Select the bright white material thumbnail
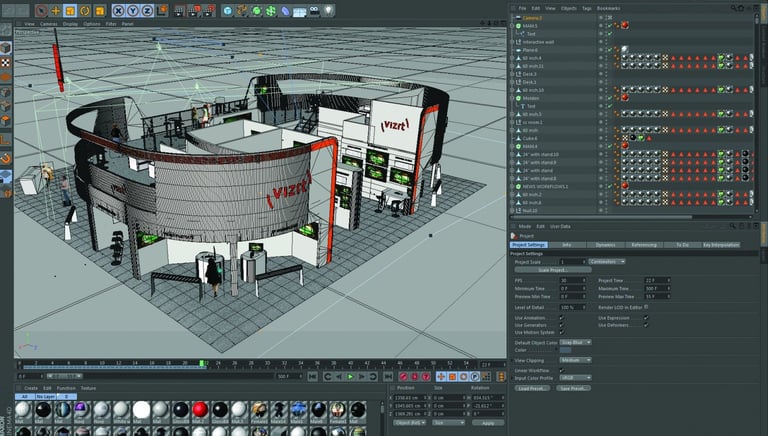 coord(141,410)
